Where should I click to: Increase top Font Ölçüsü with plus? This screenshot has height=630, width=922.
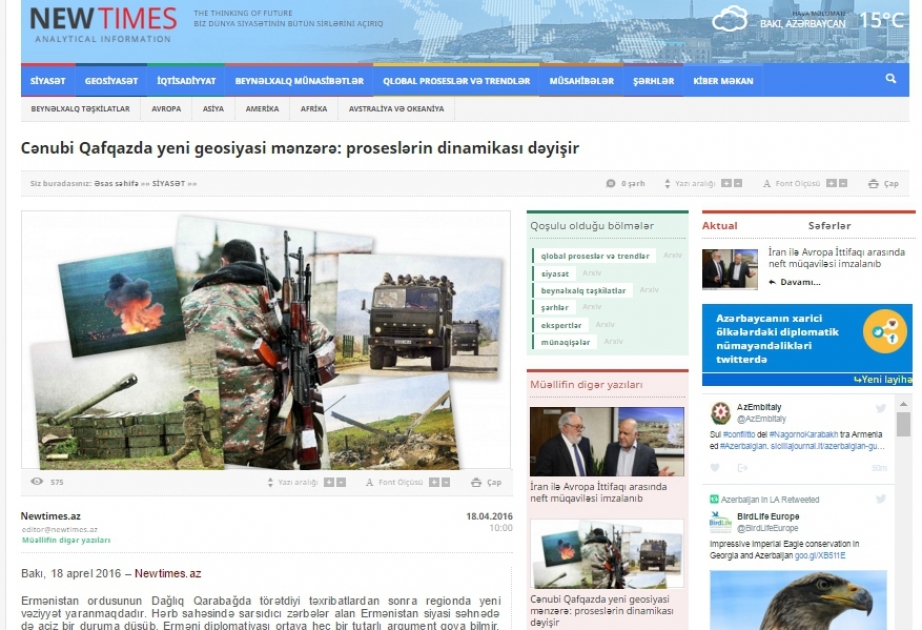[x=831, y=184]
